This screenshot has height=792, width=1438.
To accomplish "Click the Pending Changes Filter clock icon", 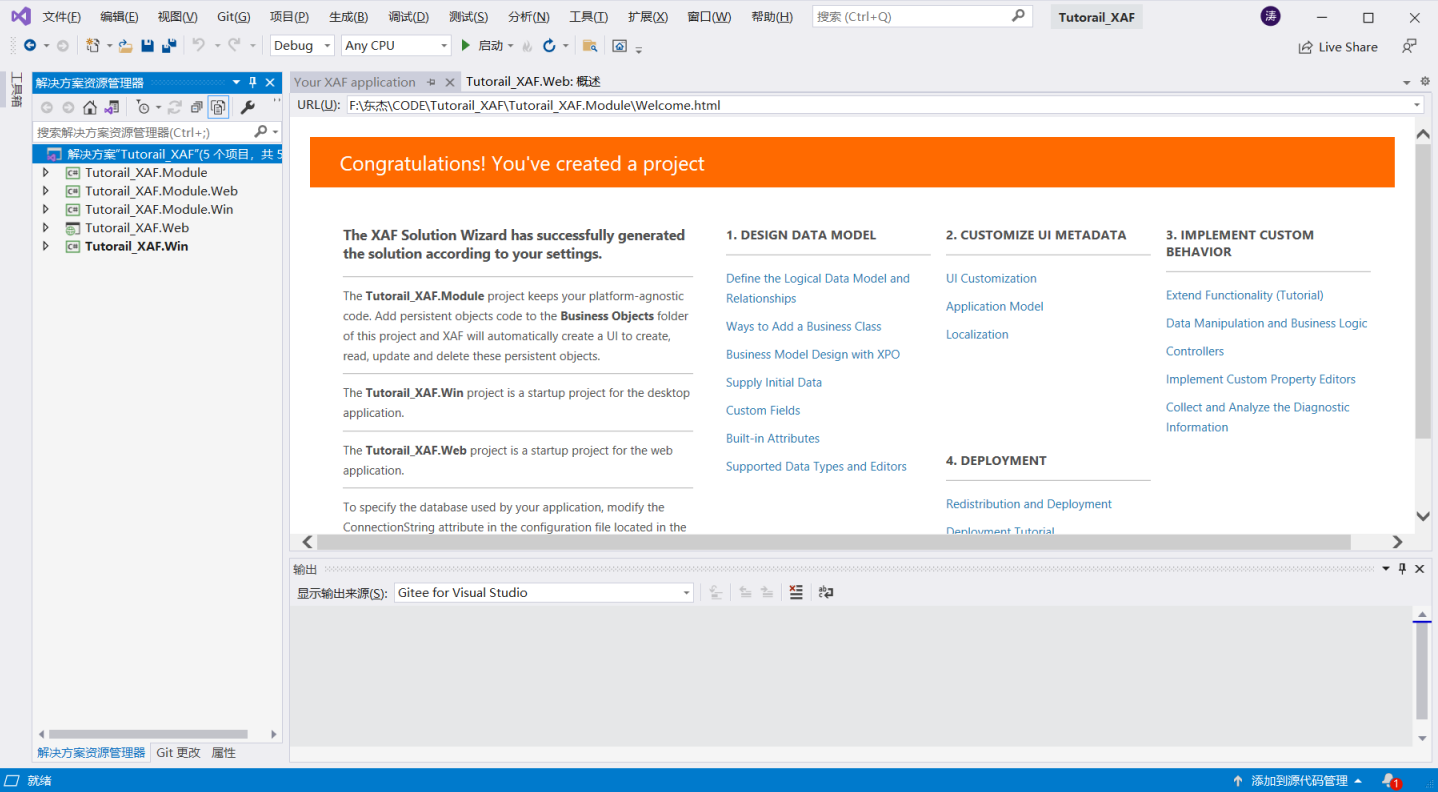I will (143, 107).
